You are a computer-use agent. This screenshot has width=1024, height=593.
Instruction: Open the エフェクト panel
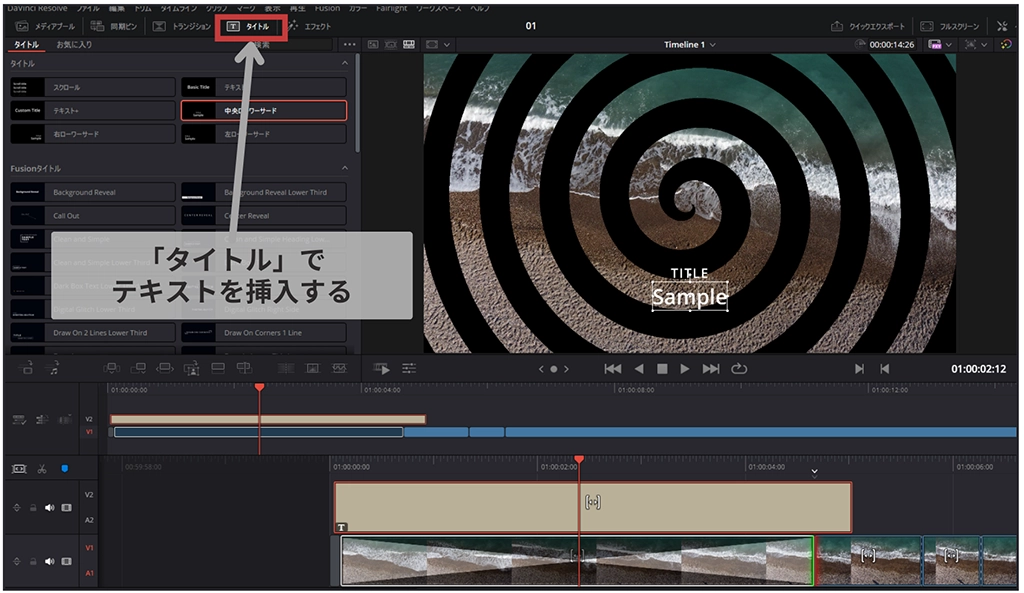[x=310, y=26]
